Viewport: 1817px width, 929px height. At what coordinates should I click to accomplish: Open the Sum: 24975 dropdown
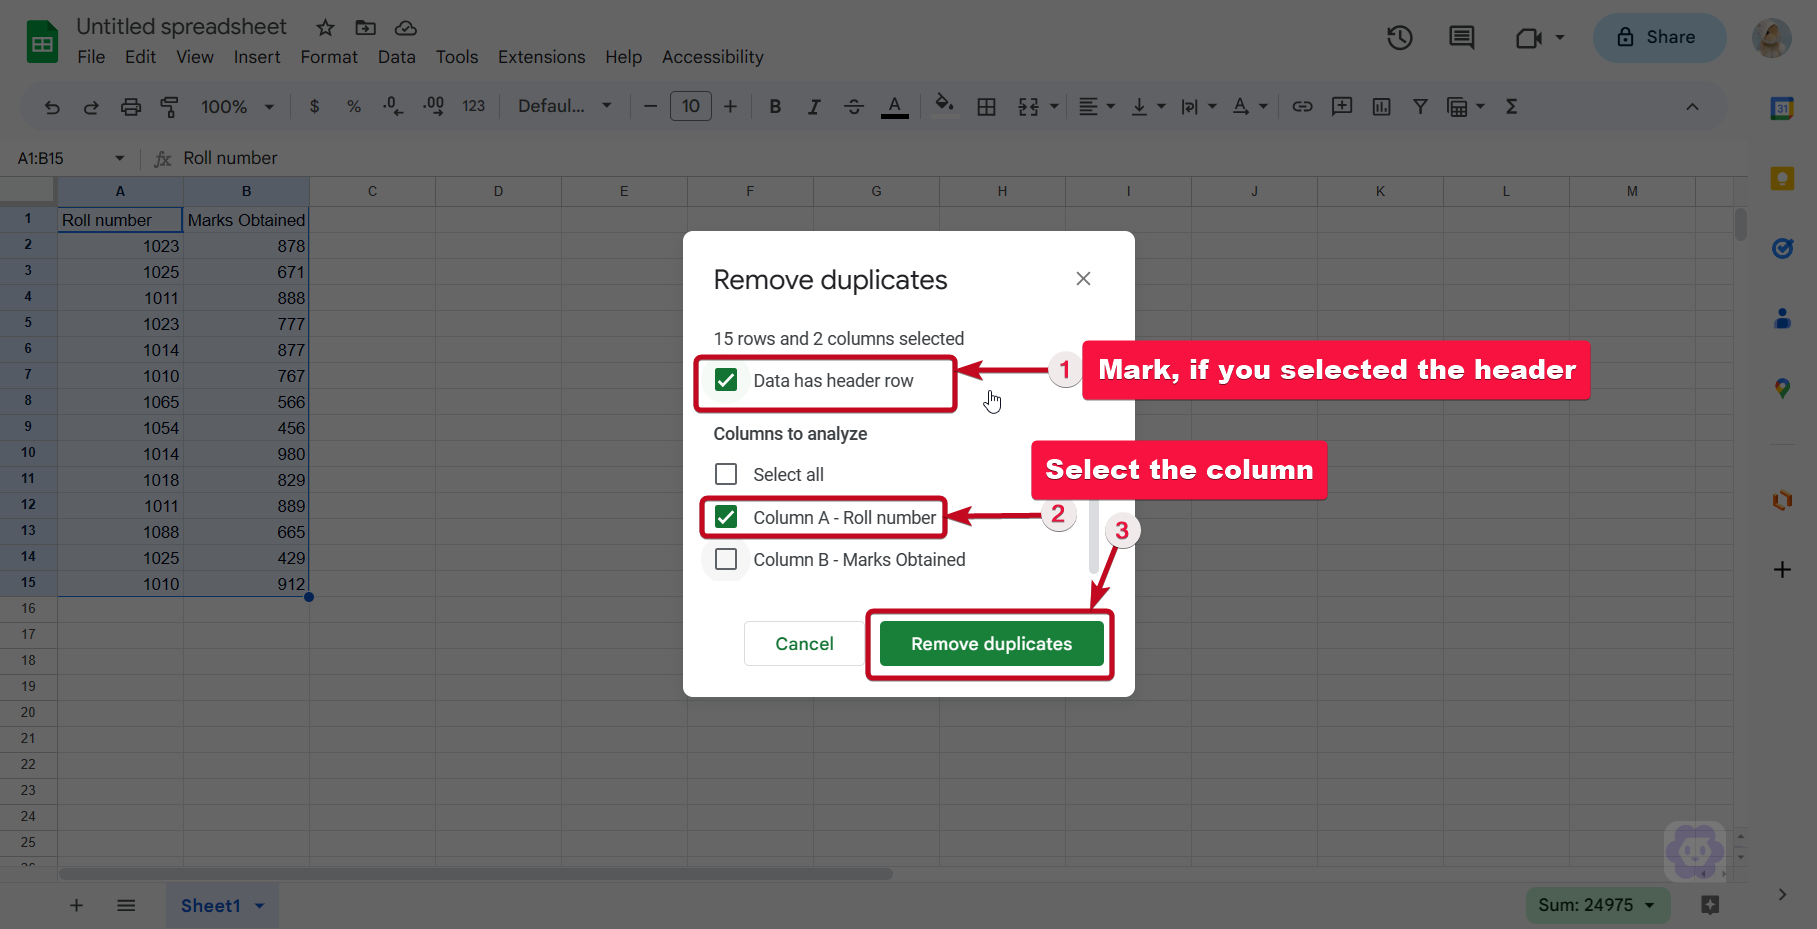pyautogui.click(x=1598, y=905)
